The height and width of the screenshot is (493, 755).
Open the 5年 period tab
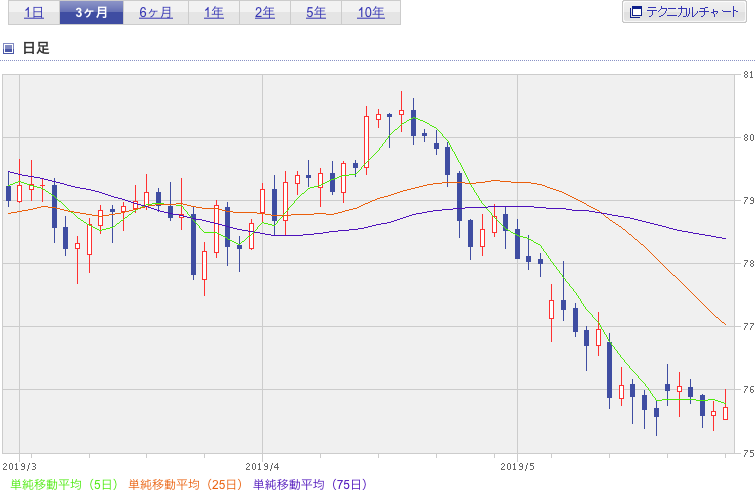pyautogui.click(x=316, y=13)
